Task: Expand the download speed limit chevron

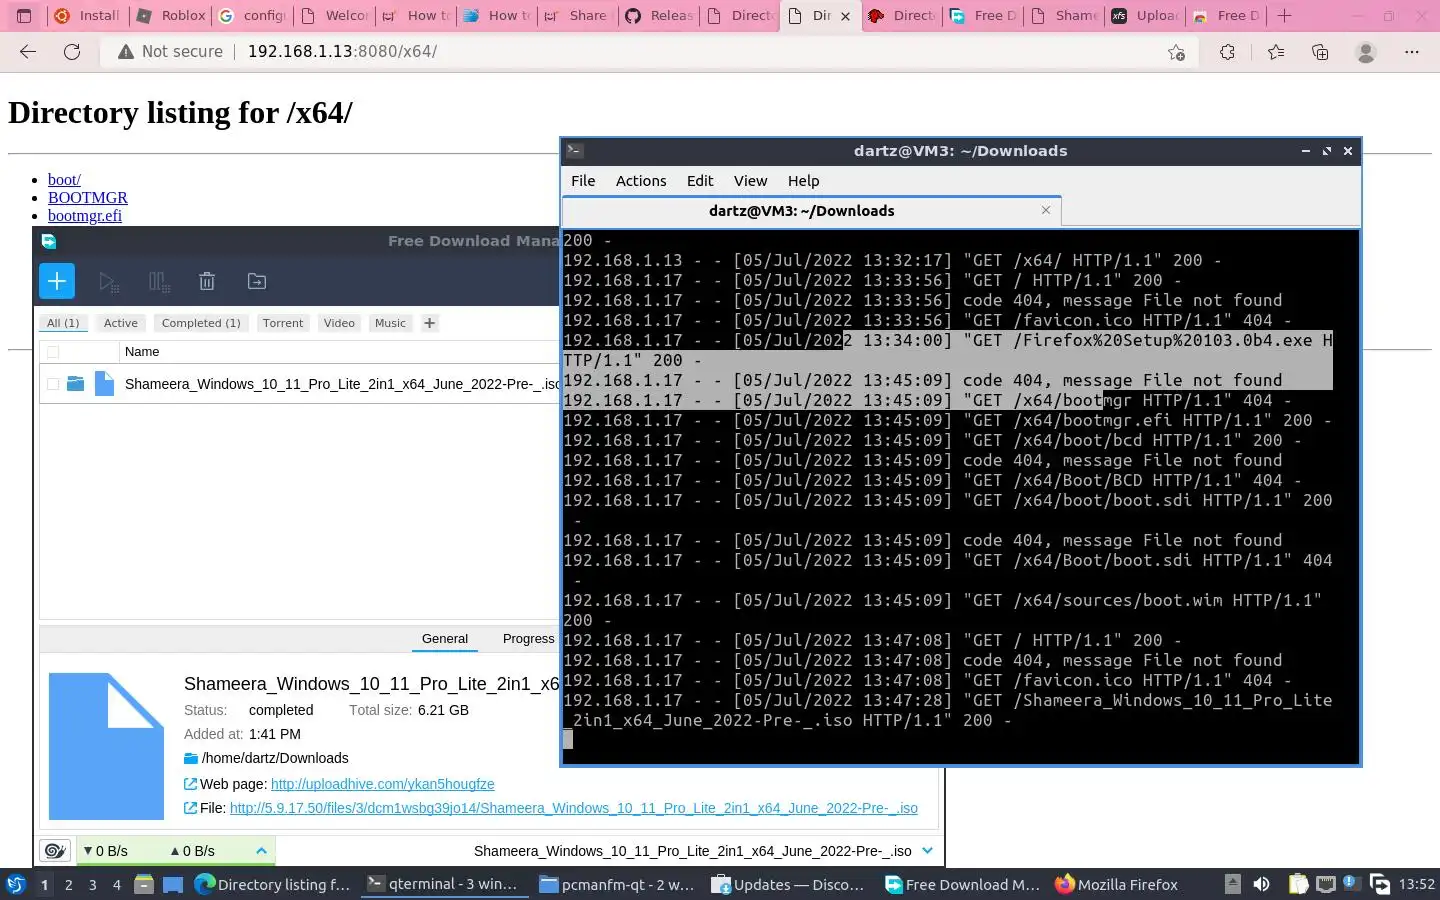Action: (x=261, y=851)
